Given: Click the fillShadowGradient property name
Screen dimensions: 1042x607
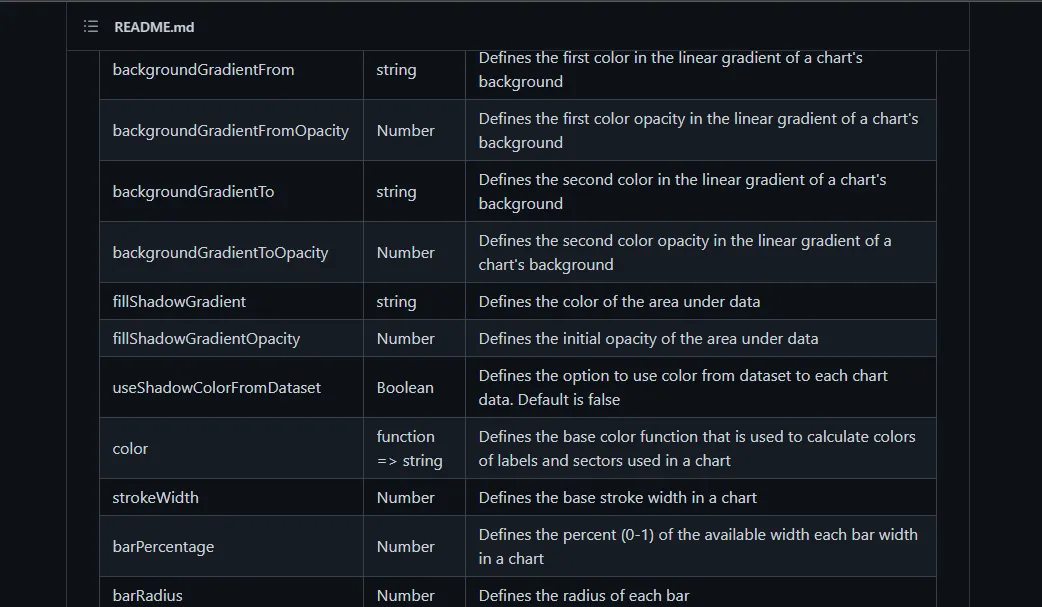Looking at the screenshot, I should click(179, 302).
